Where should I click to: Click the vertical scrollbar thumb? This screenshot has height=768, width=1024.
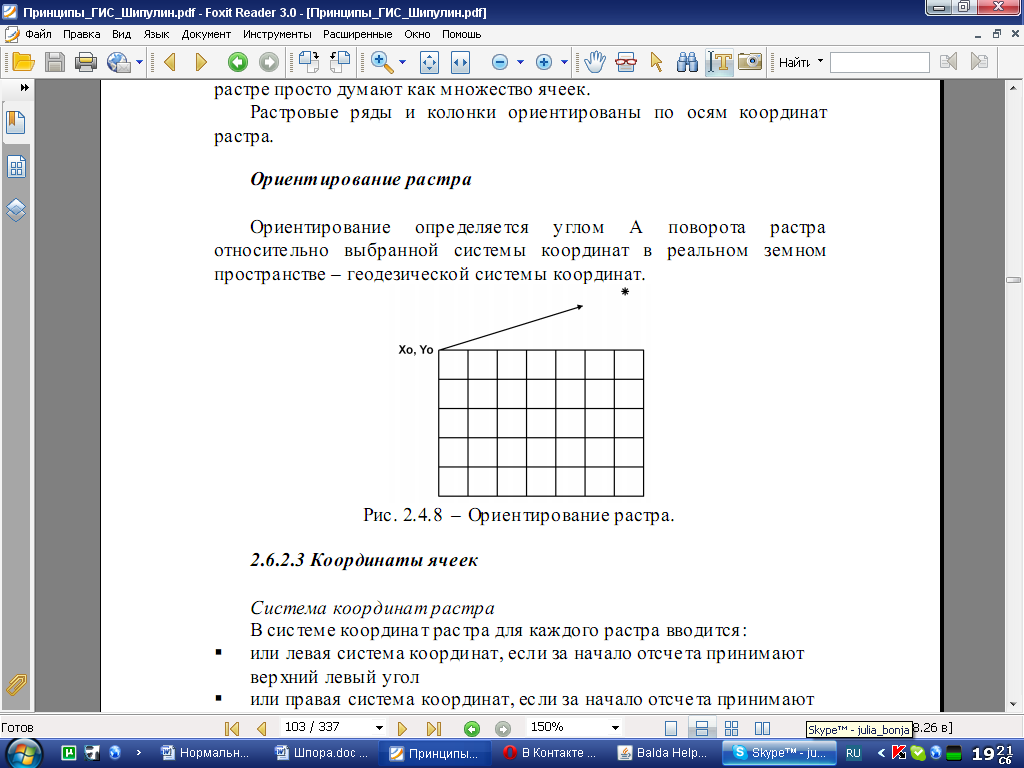point(1014,280)
